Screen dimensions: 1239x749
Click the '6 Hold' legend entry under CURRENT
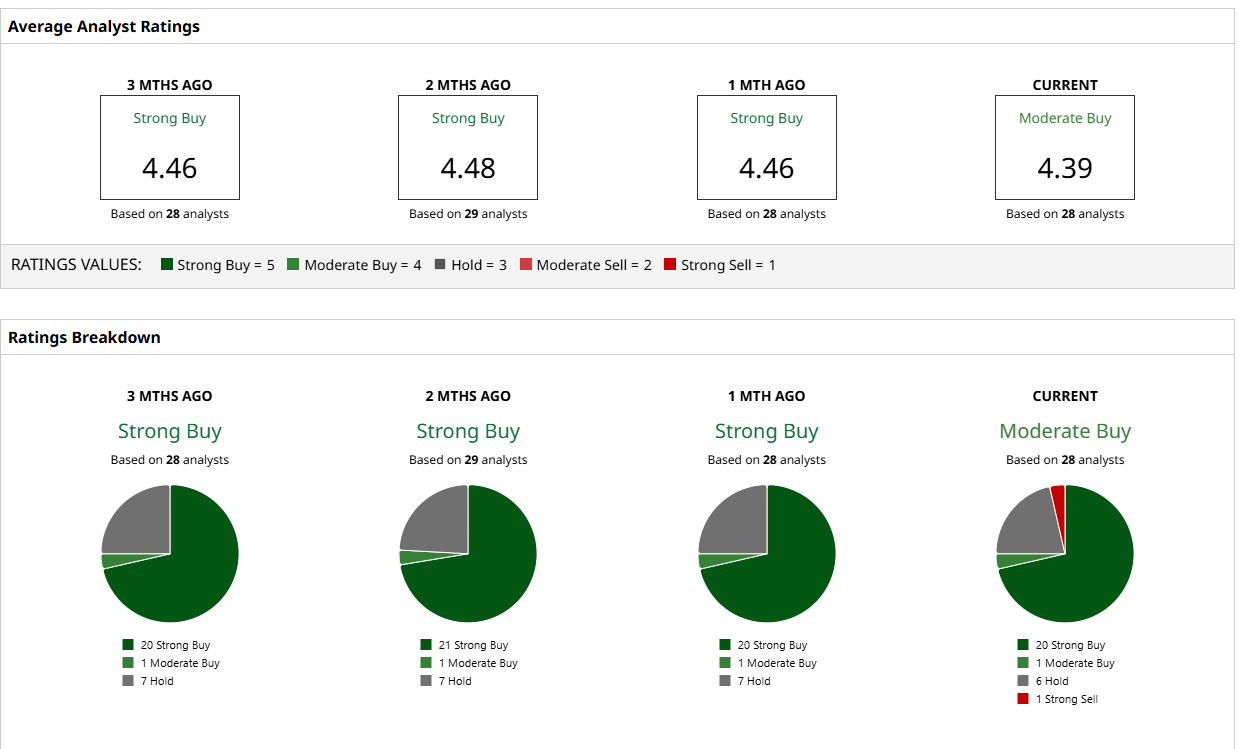[1043, 681]
